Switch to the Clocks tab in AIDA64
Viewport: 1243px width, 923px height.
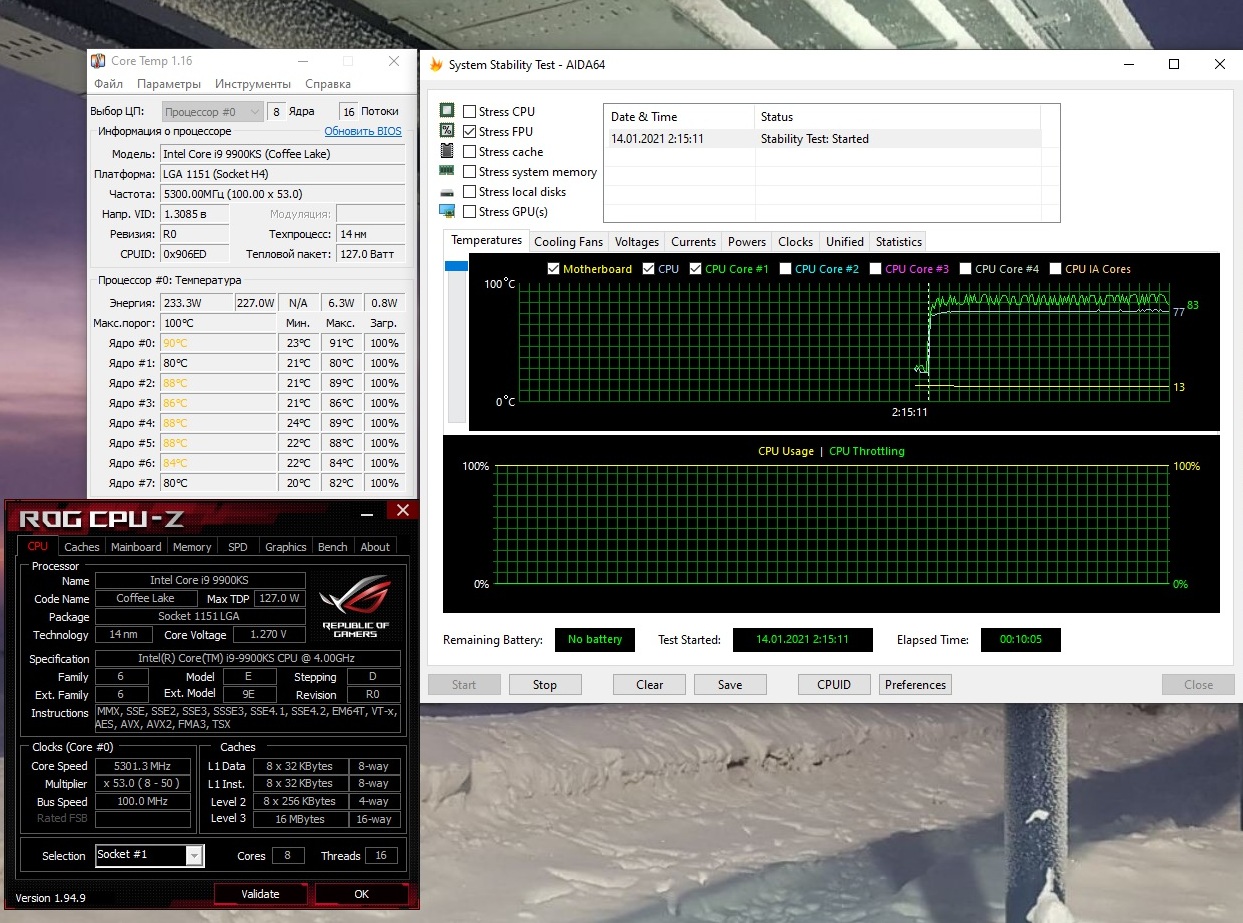click(796, 242)
